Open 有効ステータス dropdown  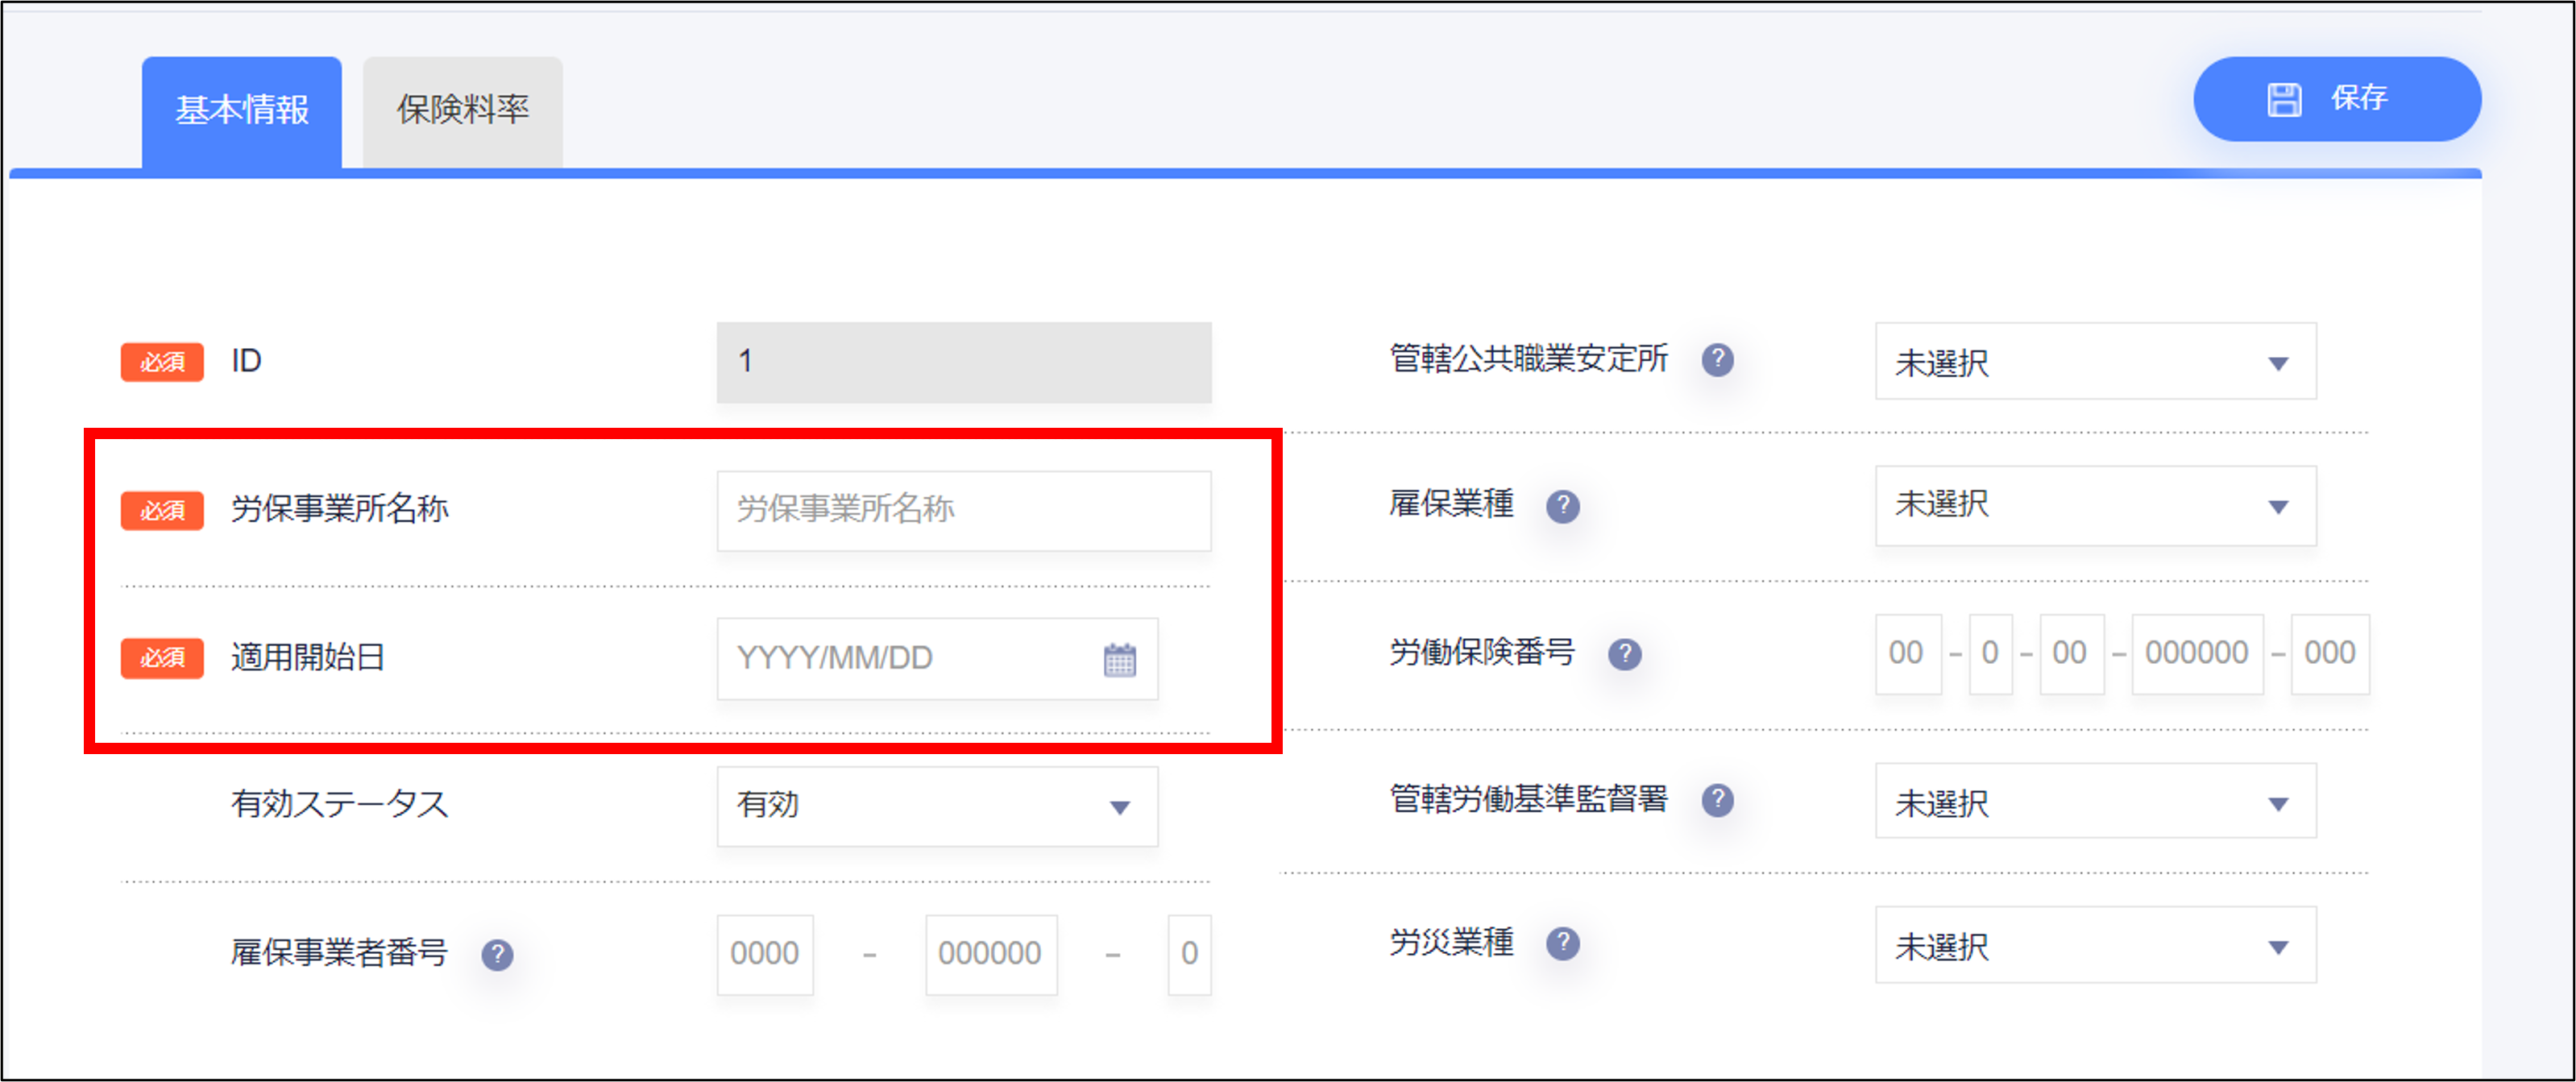point(936,806)
